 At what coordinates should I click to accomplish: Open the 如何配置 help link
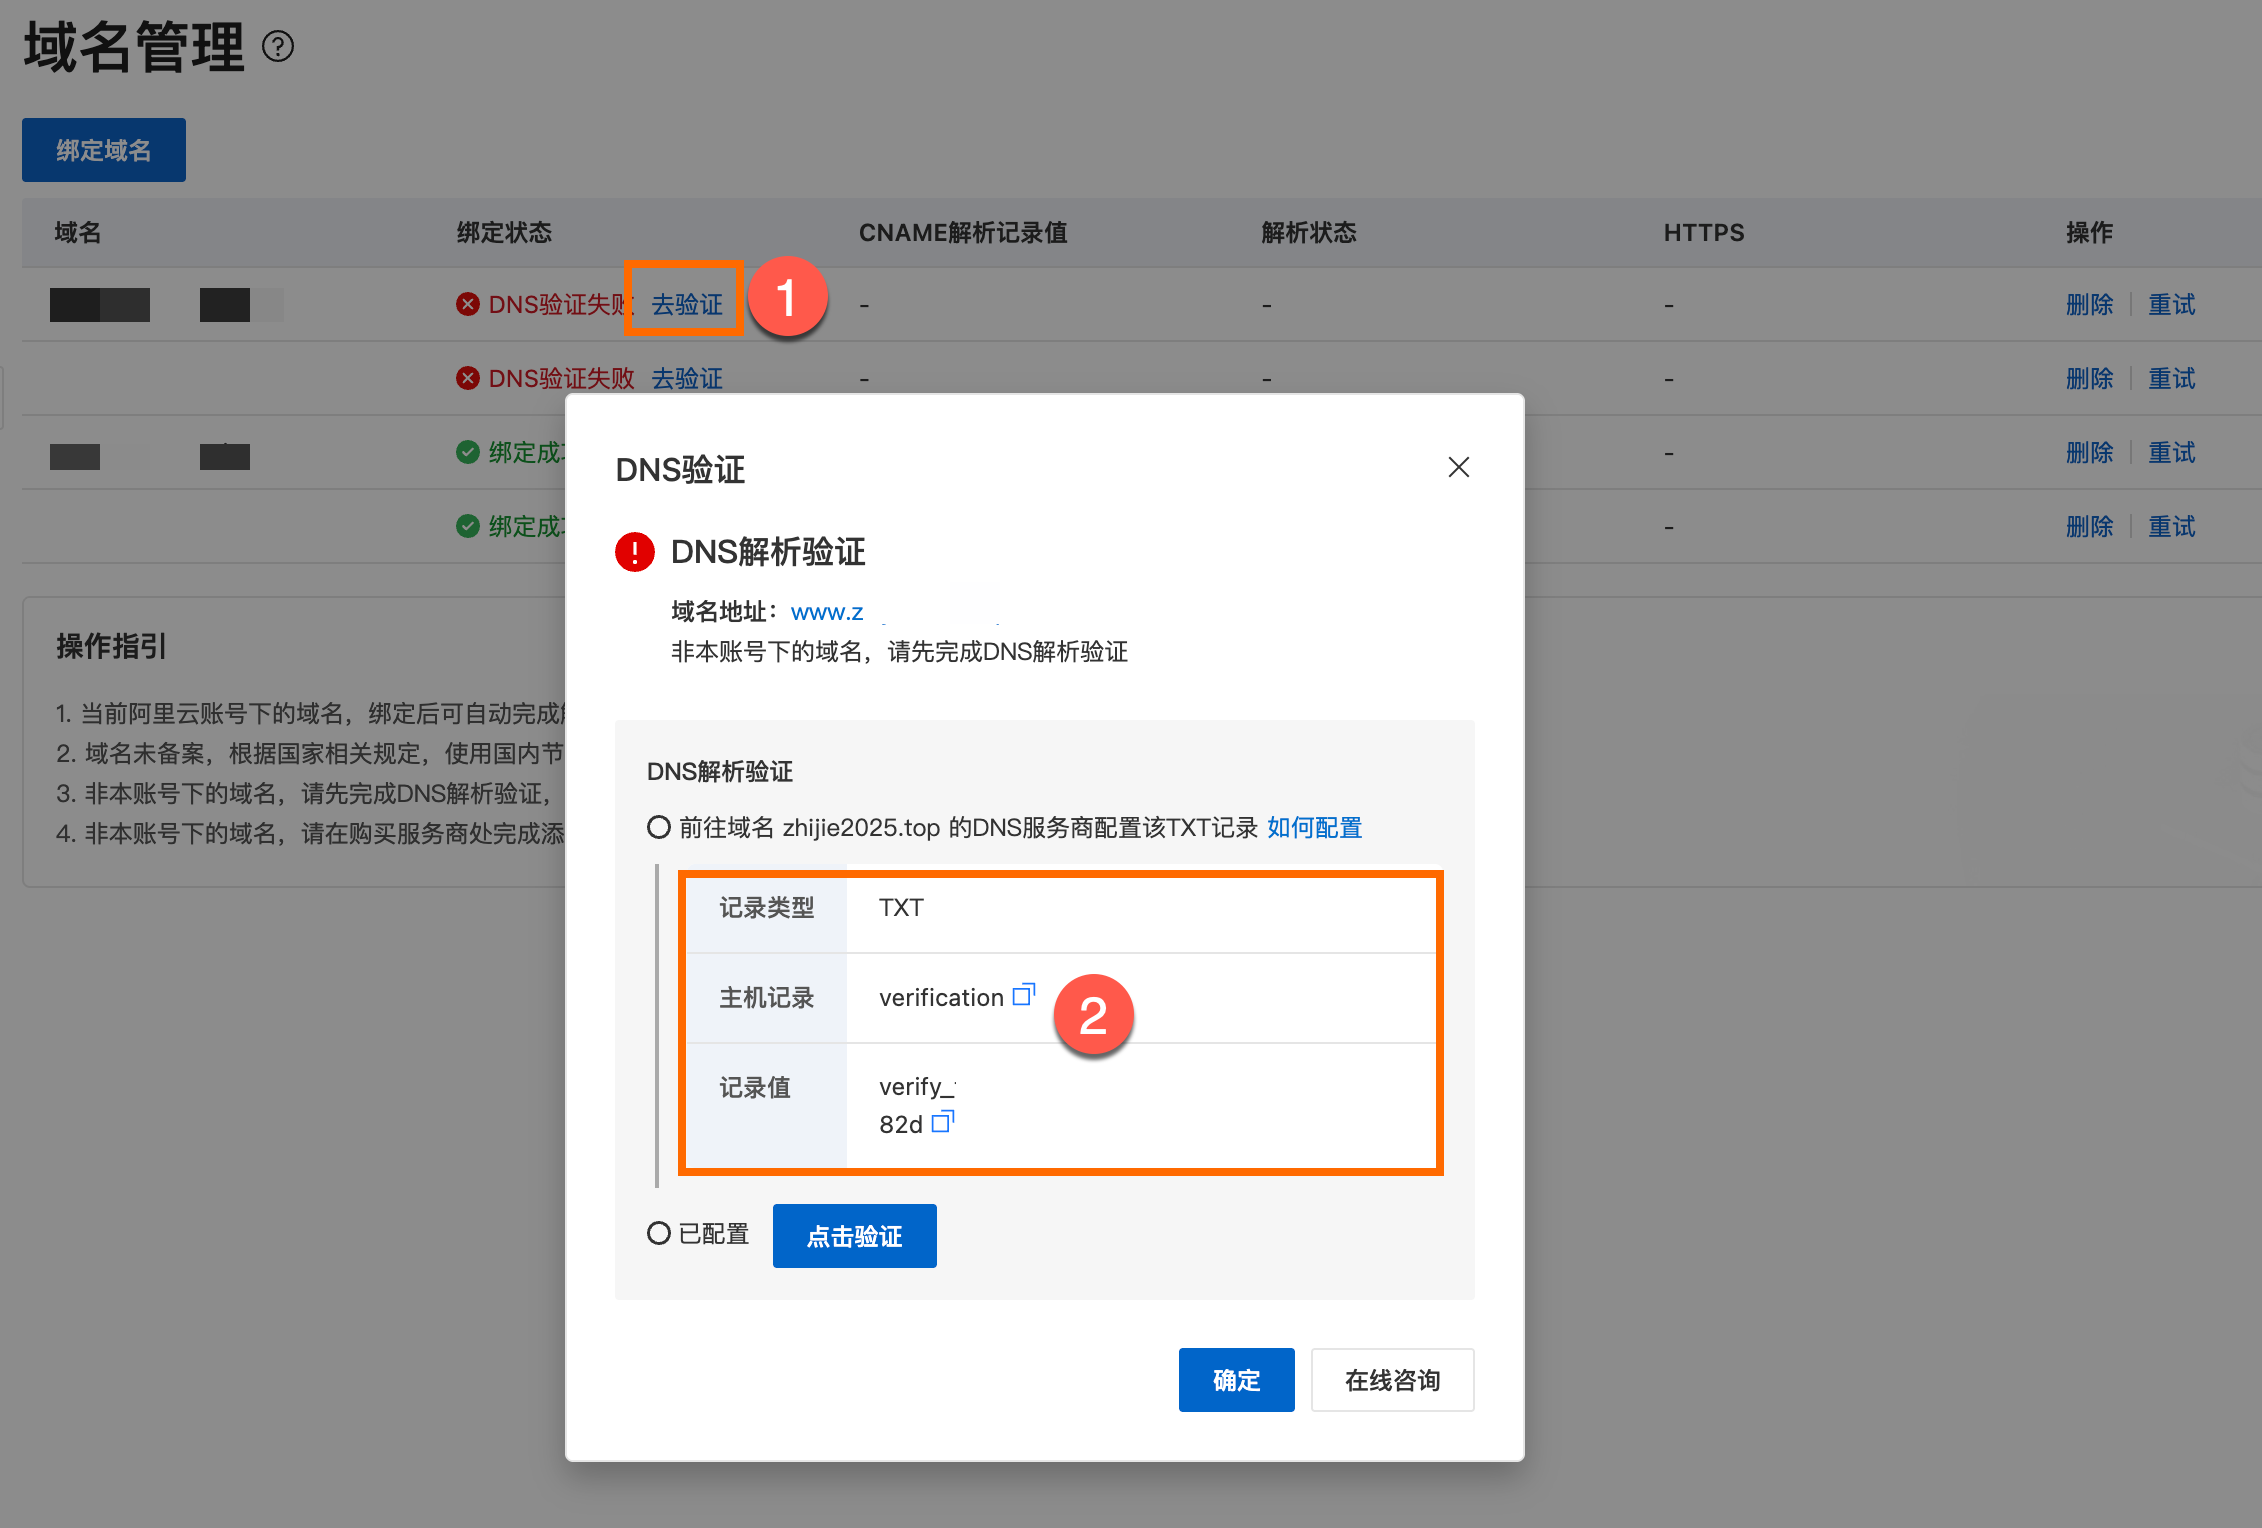[1314, 827]
